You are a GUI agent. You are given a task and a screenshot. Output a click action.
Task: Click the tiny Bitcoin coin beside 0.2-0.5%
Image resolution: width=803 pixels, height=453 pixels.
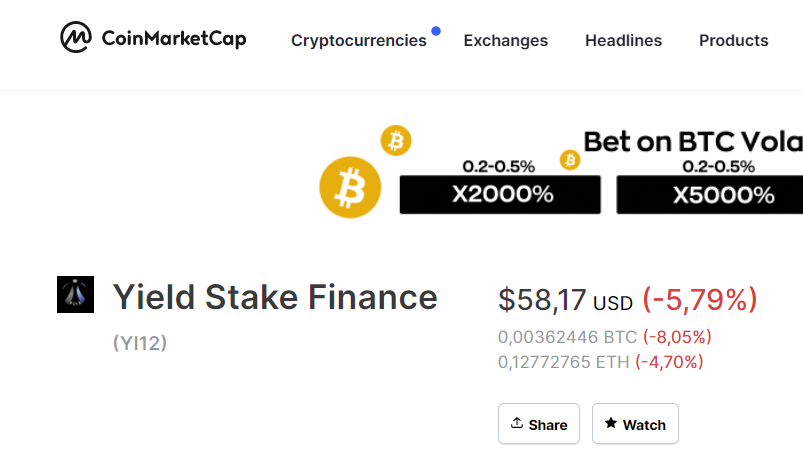(570, 160)
